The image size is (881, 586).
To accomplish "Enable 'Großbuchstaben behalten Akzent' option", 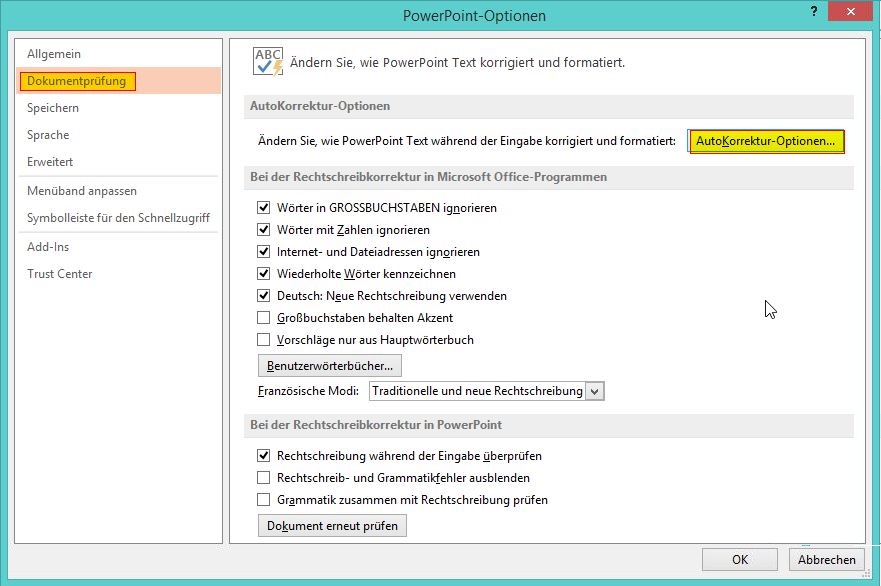I will (x=264, y=318).
